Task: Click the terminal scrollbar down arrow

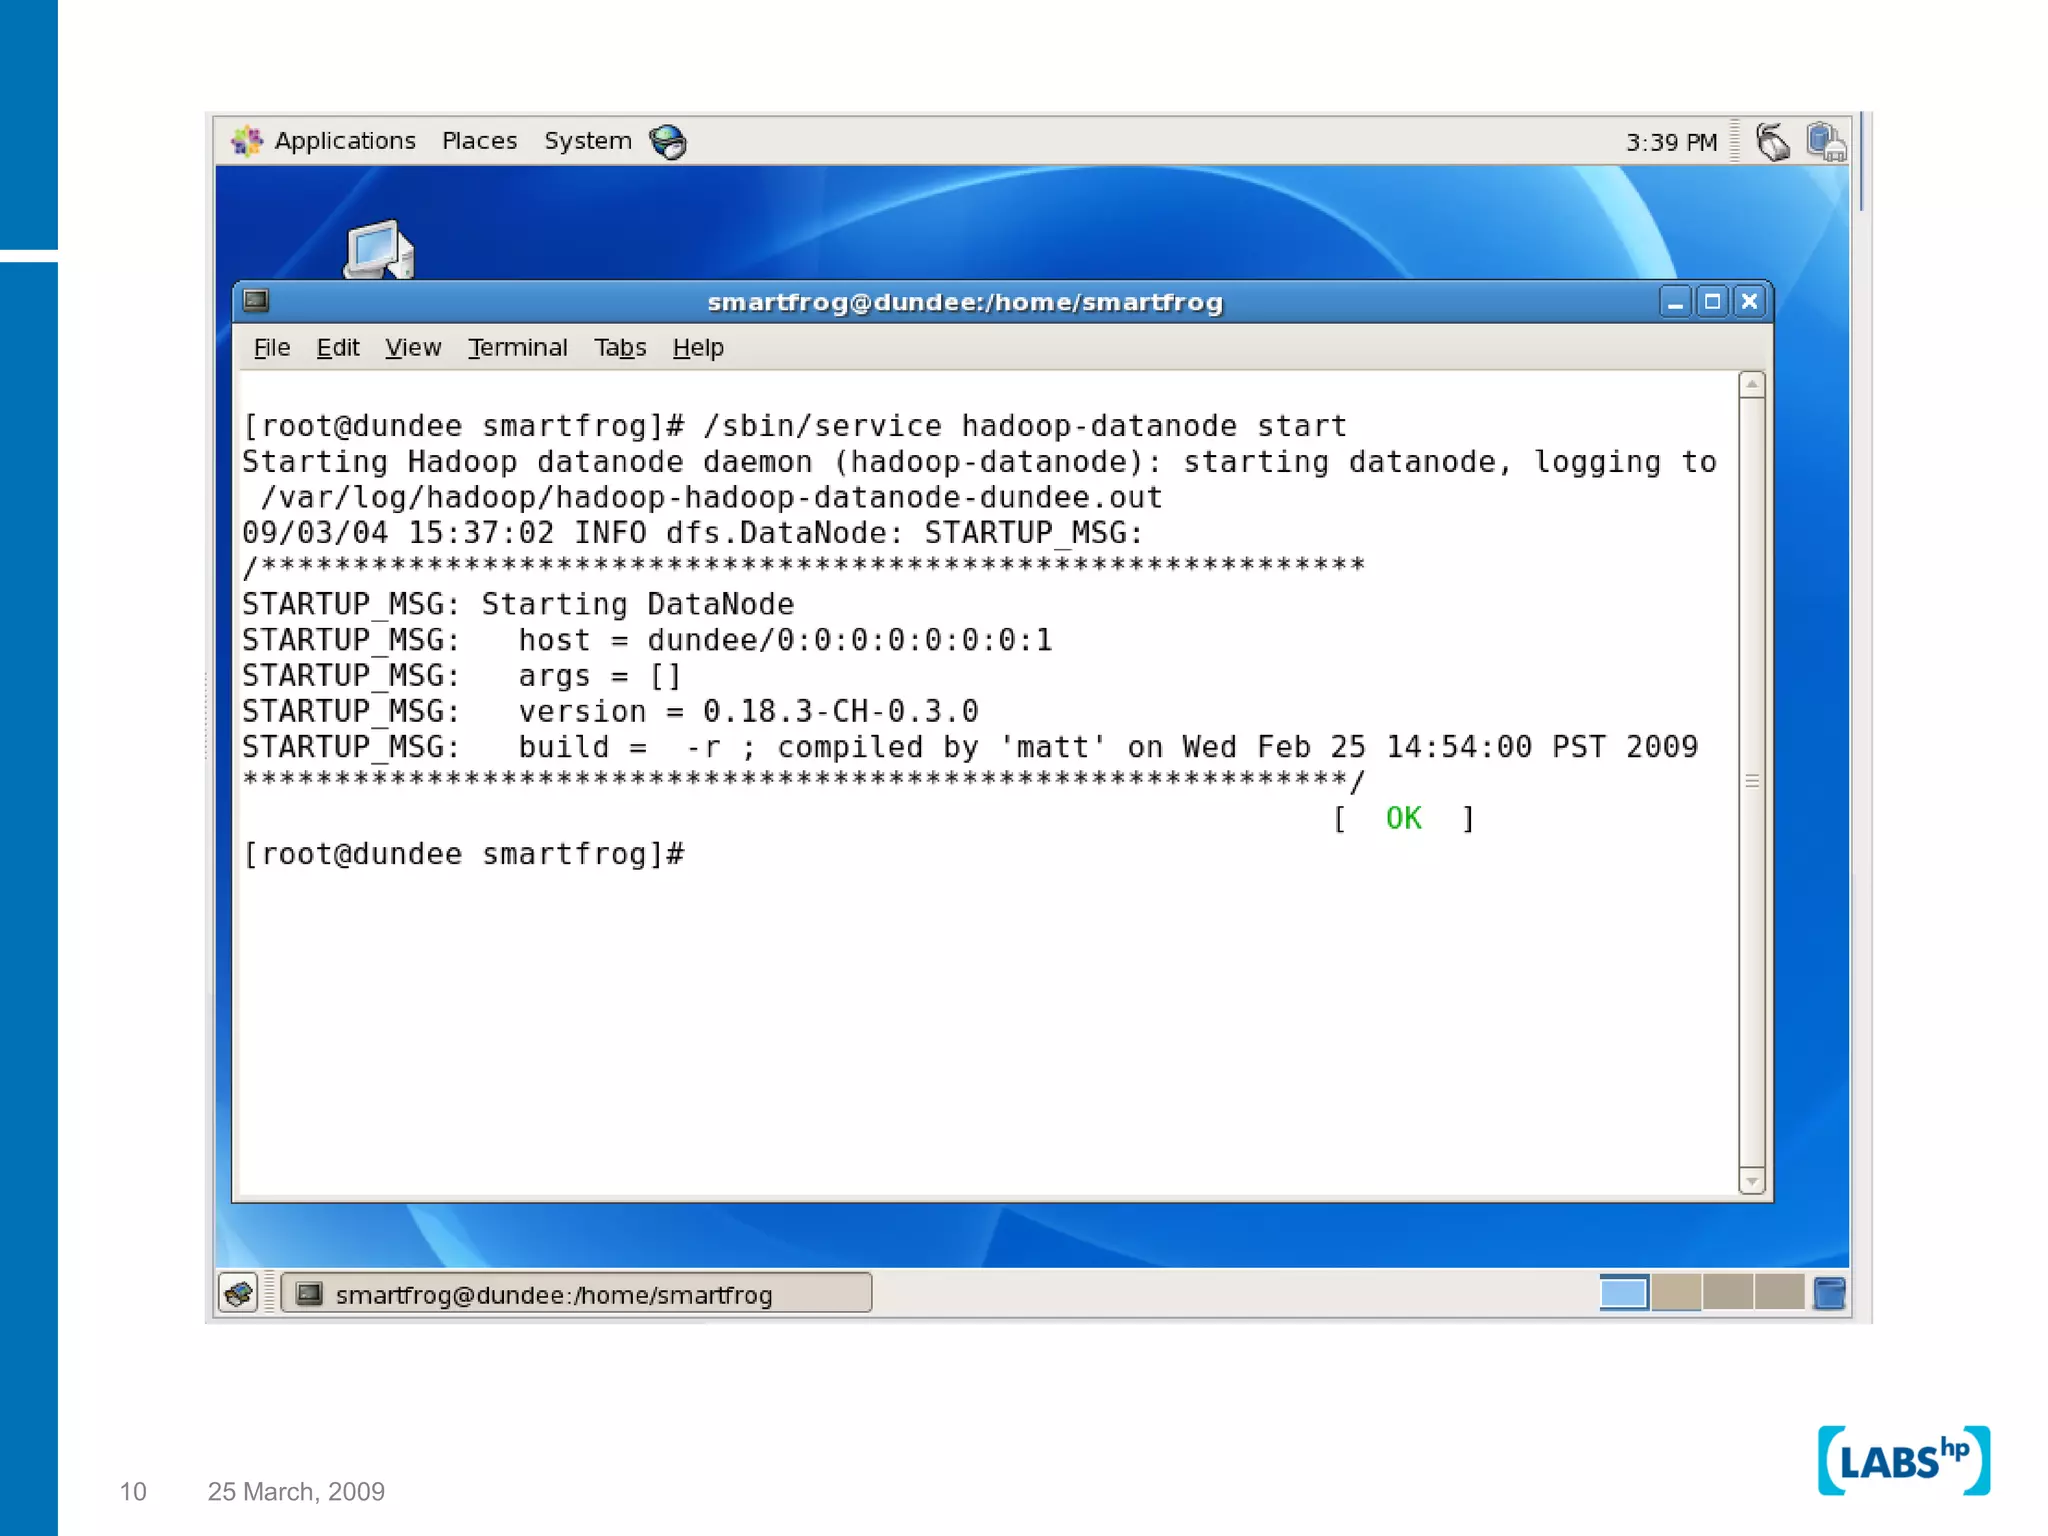Action: pos(1751,1181)
